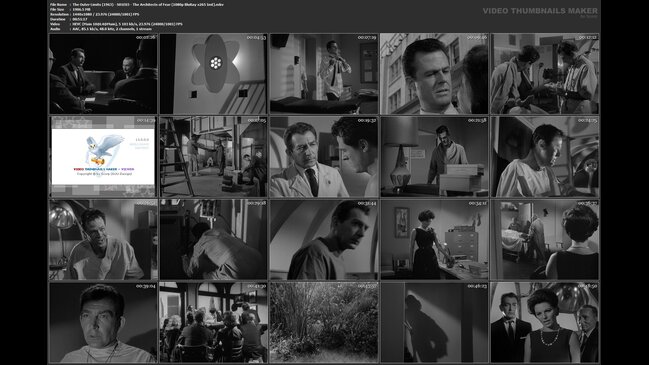This screenshot has width=649, height=365.
Task: Select thumbnail of woman wearing pearl necklace
Action: (x=545, y=322)
